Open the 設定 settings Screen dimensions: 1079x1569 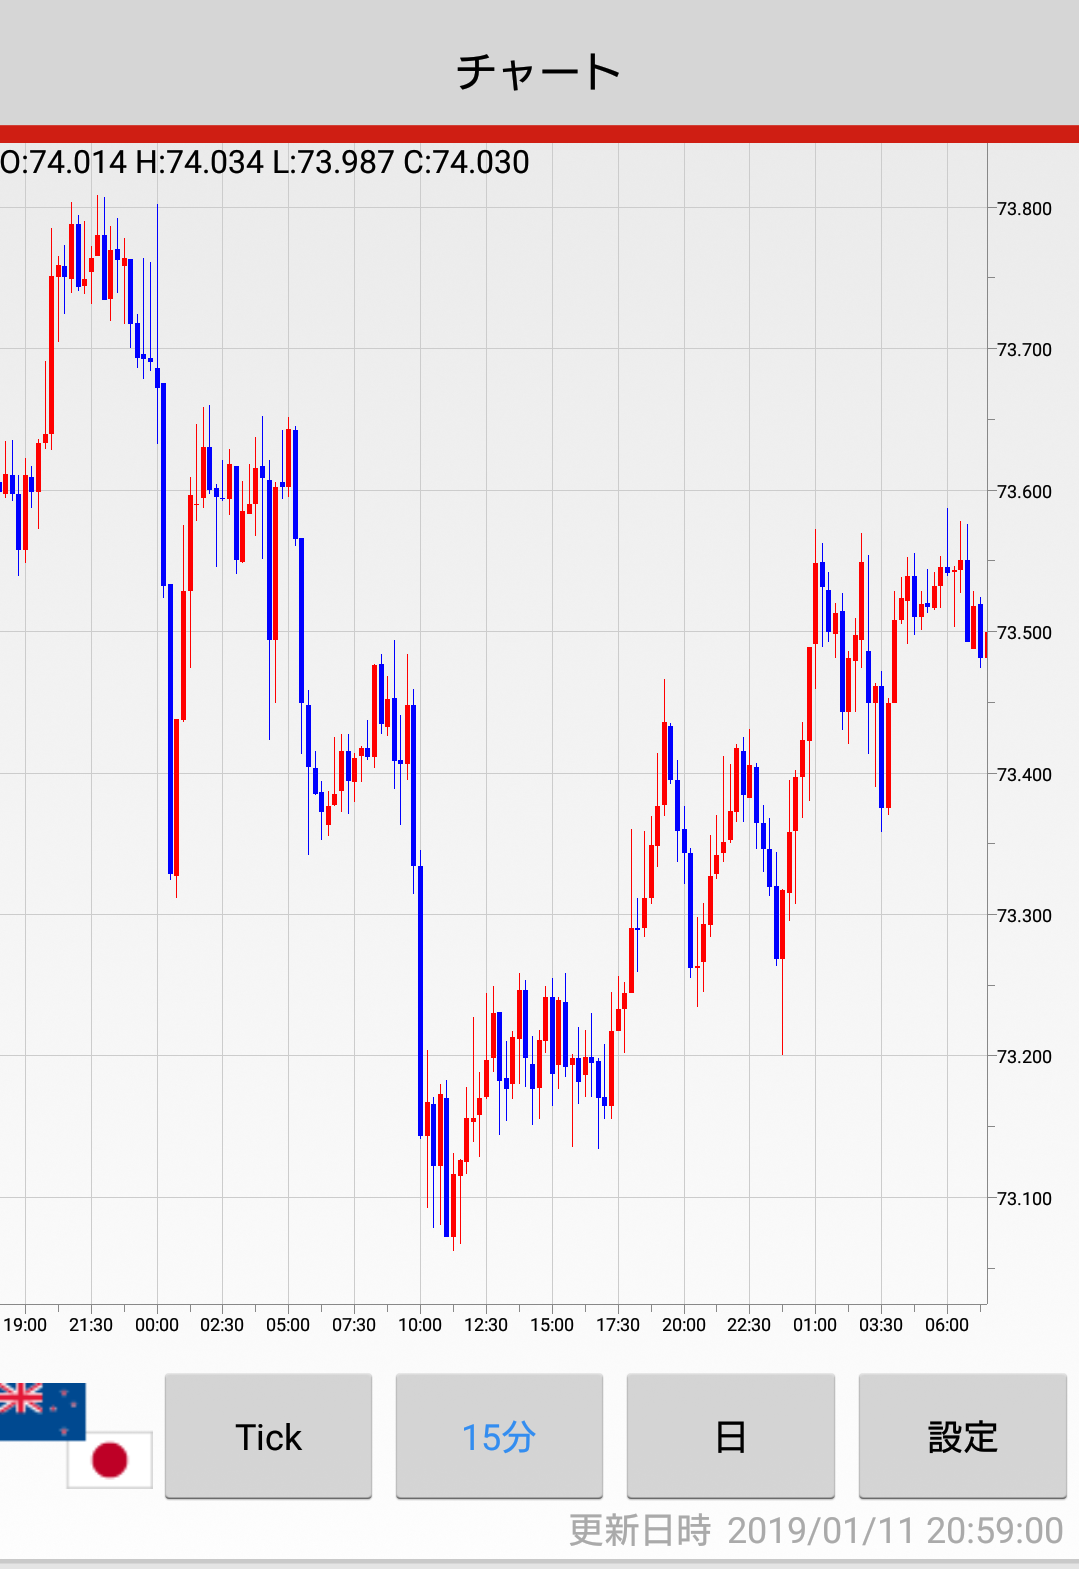coord(962,1436)
